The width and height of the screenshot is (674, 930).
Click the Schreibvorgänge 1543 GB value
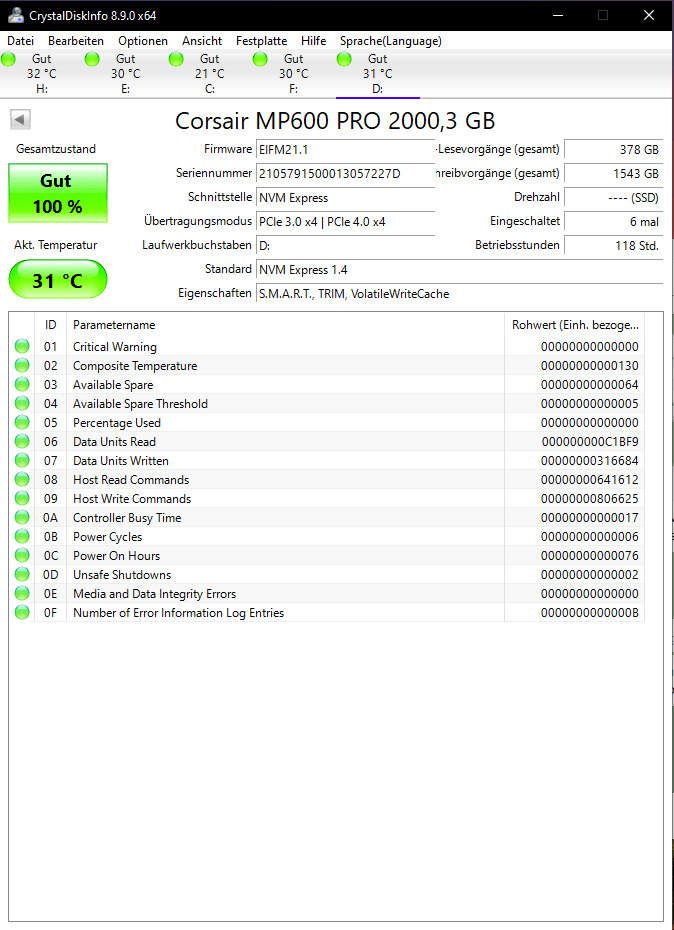613,173
